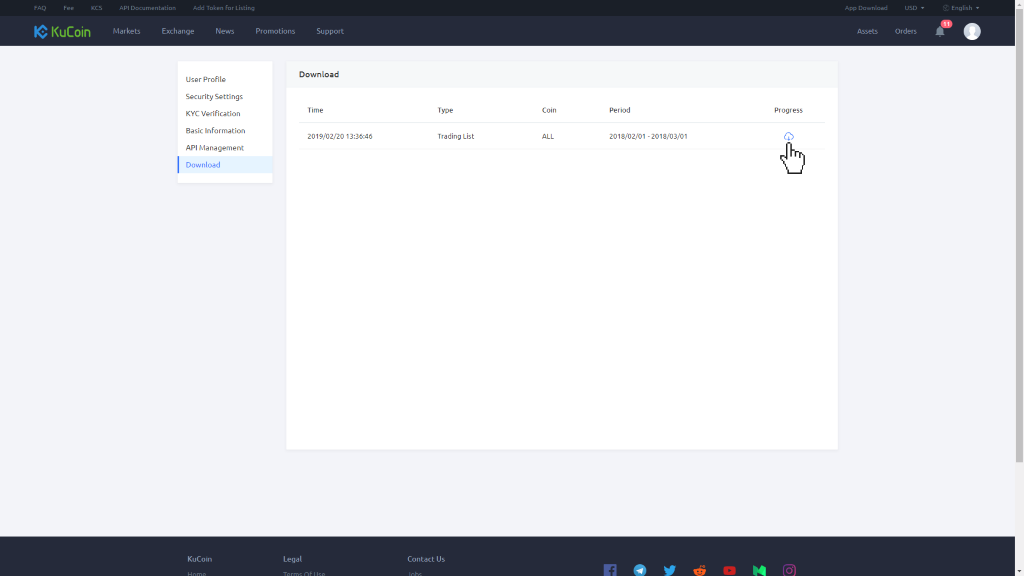The height and width of the screenshot is (576, 1024).
Task: Open the Twitter social icon
Action: tap(670, 570)
